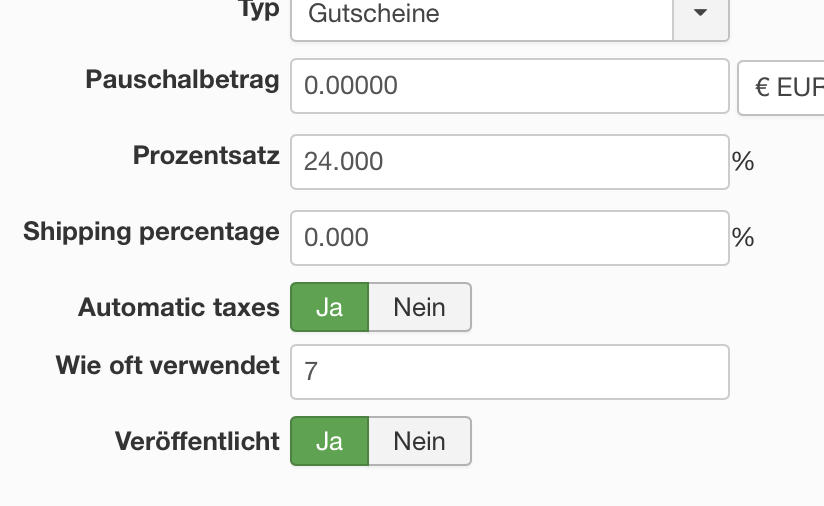Open the € EUR currency dropdown
Viewport: 824px width, 506px height.
781,87
